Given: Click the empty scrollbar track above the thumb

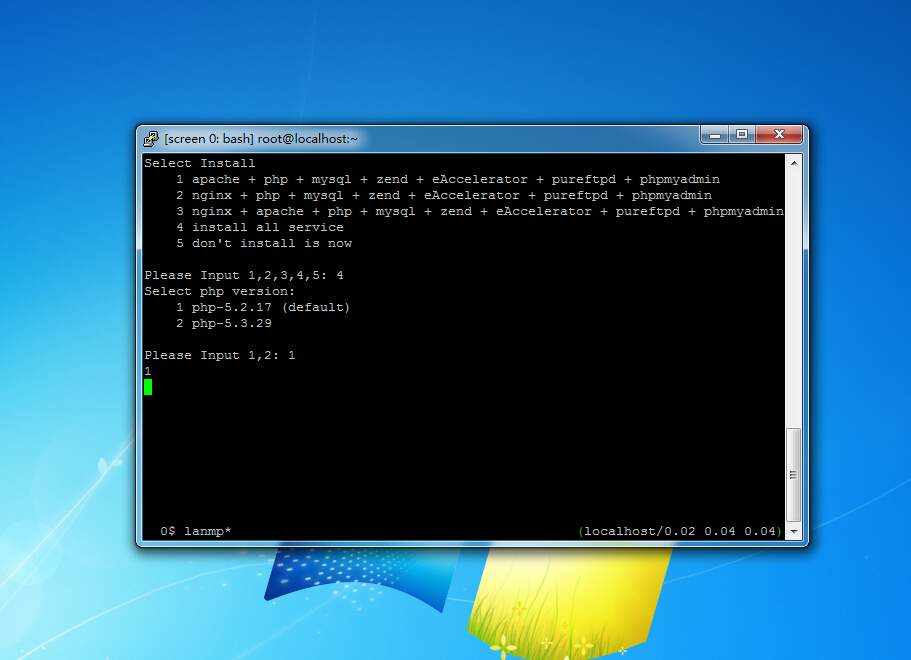Looking at the screenshot, I should pos(793,300).
